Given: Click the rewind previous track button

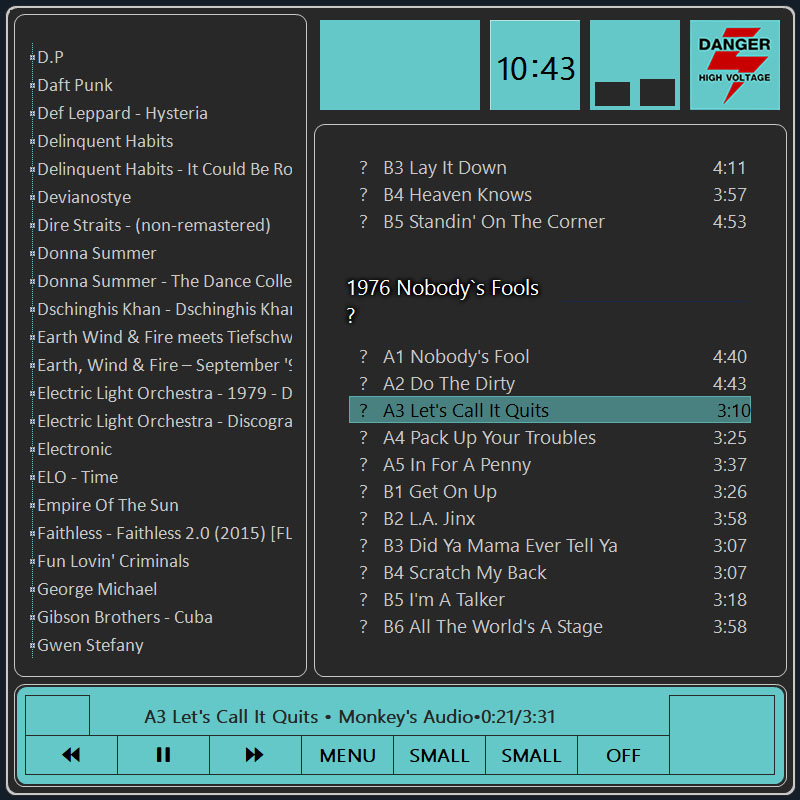Looking at the screenshot, I should (x=71, y=755).
